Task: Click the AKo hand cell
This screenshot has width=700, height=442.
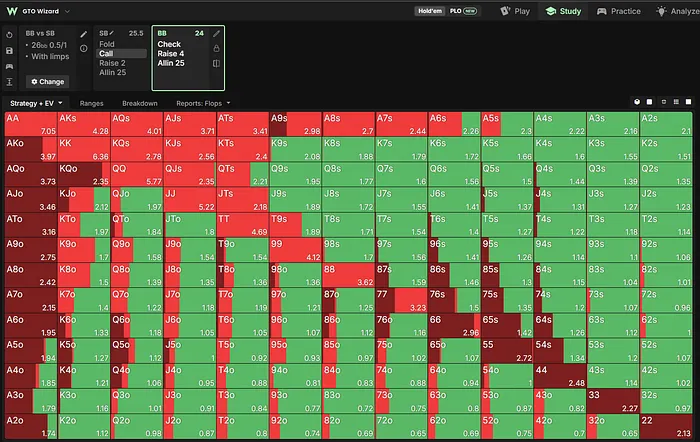Action: (31, 149)
